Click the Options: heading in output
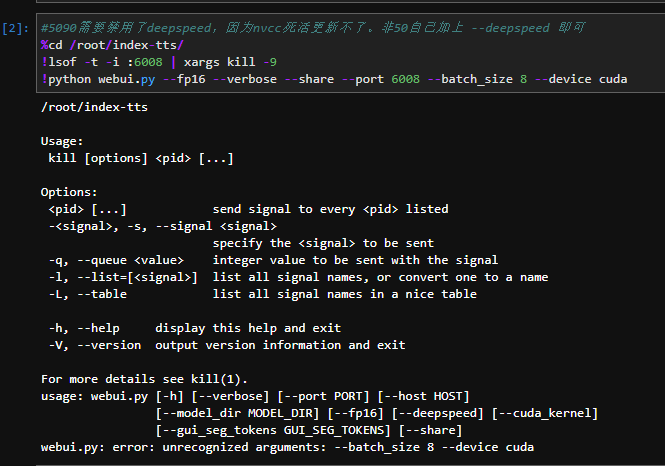 (x=69, y=192)
